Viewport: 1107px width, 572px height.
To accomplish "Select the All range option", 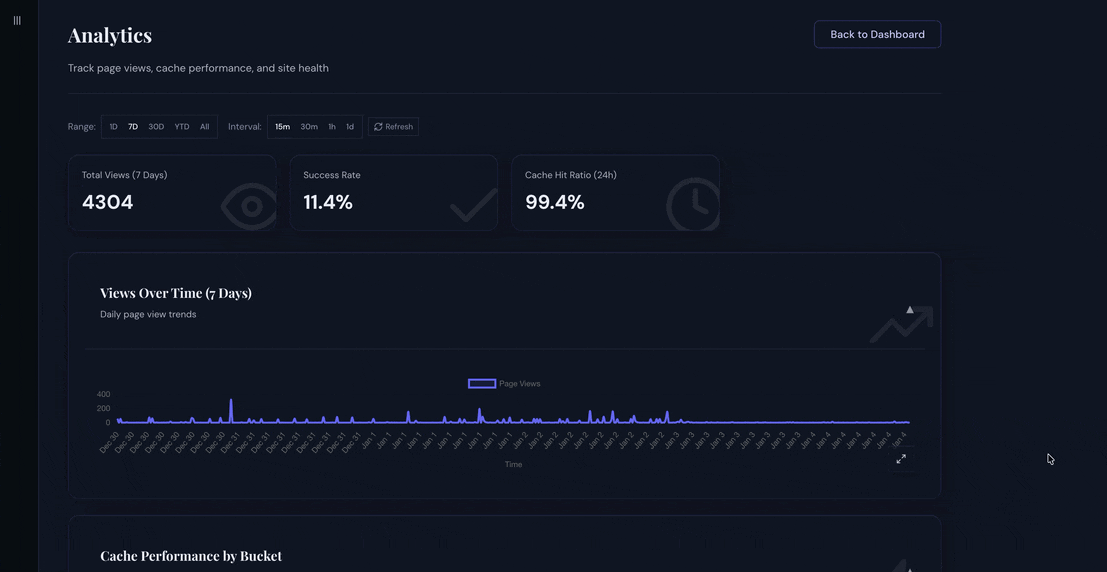I will [205, 127].
